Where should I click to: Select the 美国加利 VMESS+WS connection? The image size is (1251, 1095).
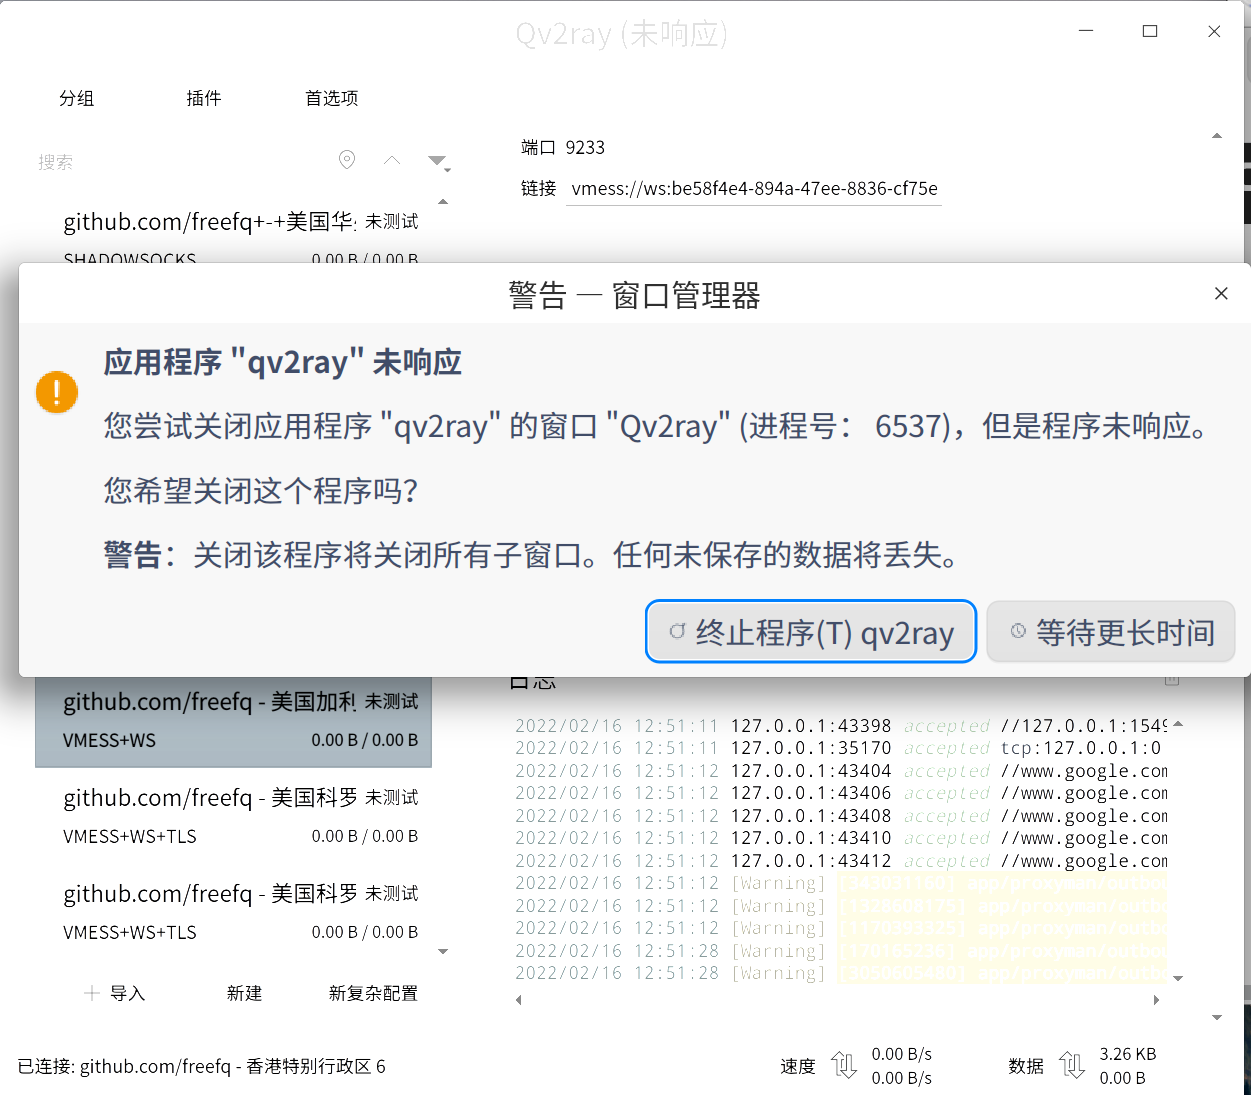click(x=234, y=721)
